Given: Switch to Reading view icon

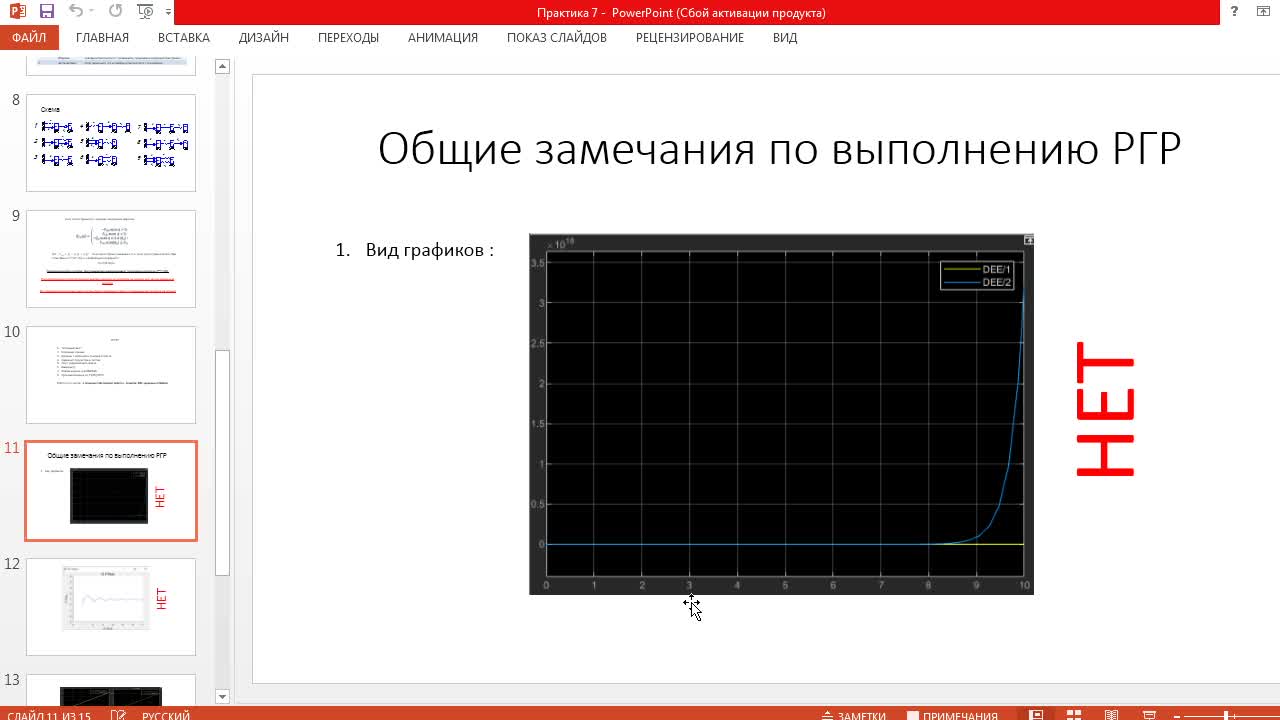Looking at the screenshot, I should (x=1111, y=714).
